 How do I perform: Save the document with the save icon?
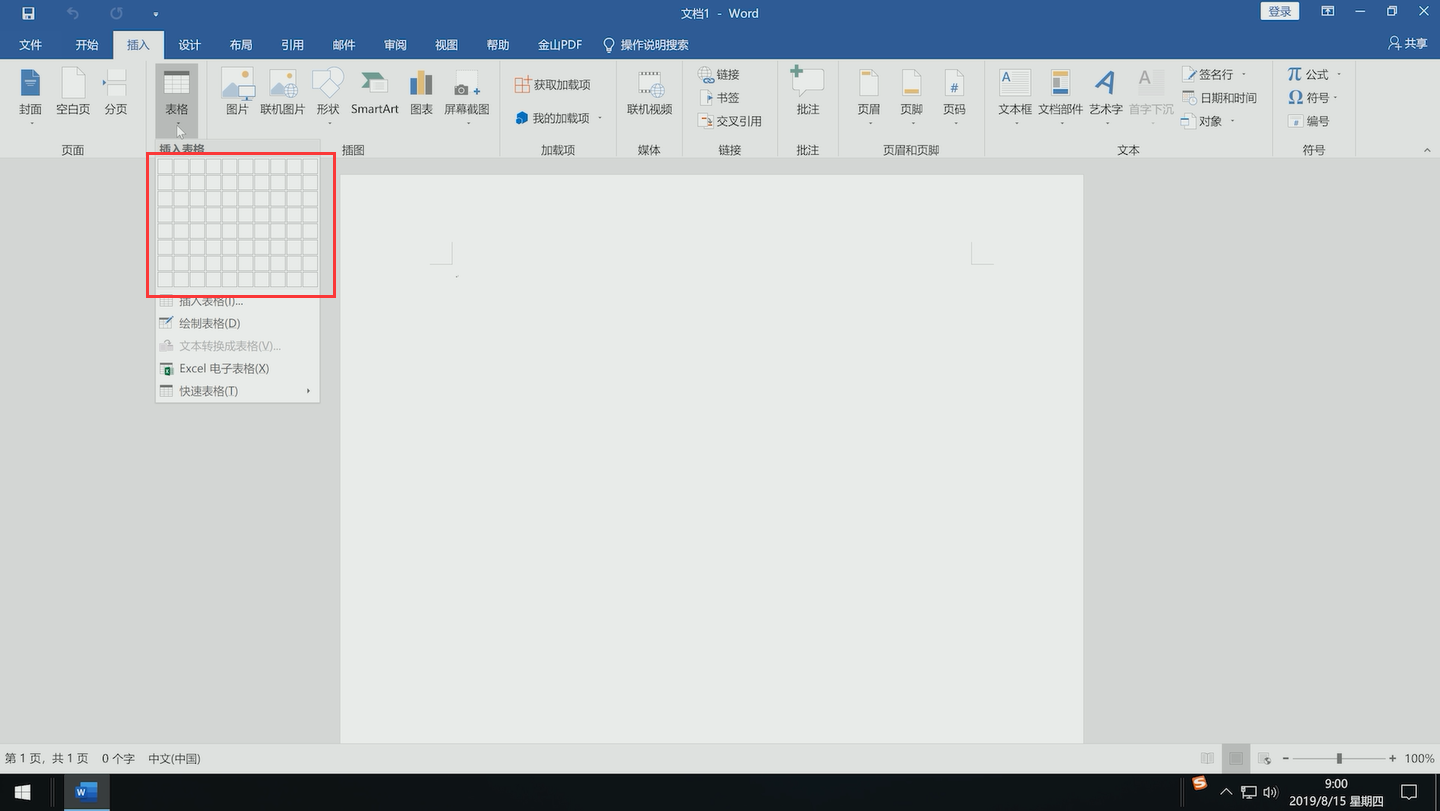(28, 13)
